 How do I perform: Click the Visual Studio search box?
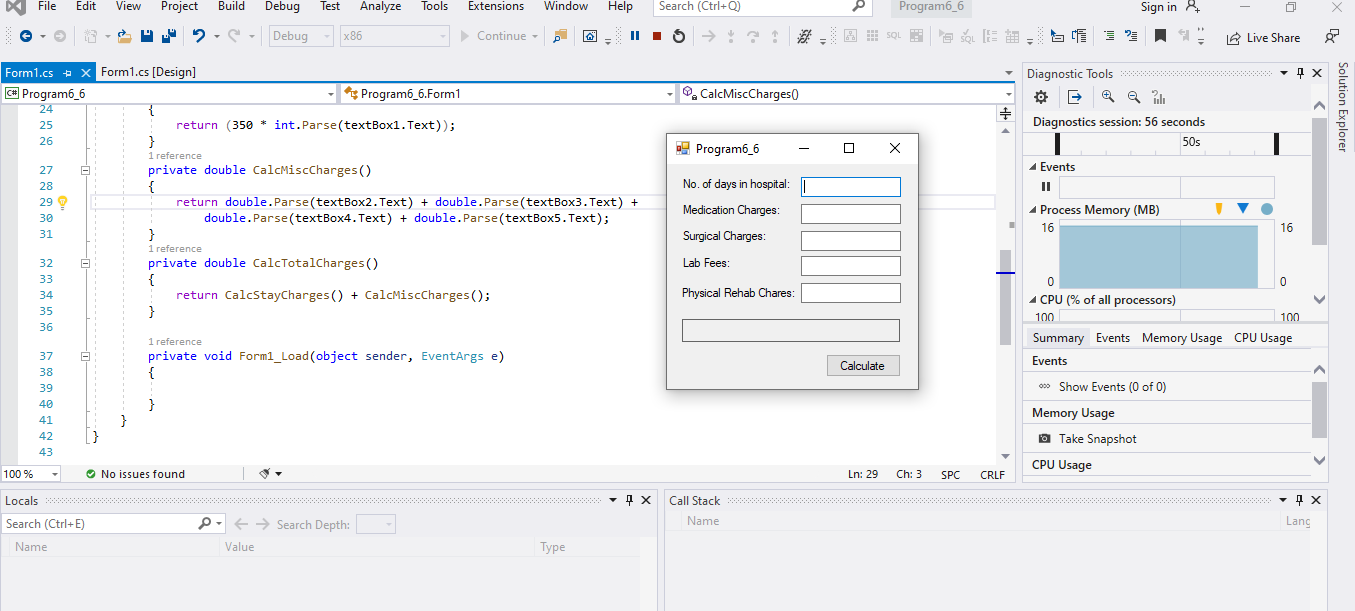[764, 7]
